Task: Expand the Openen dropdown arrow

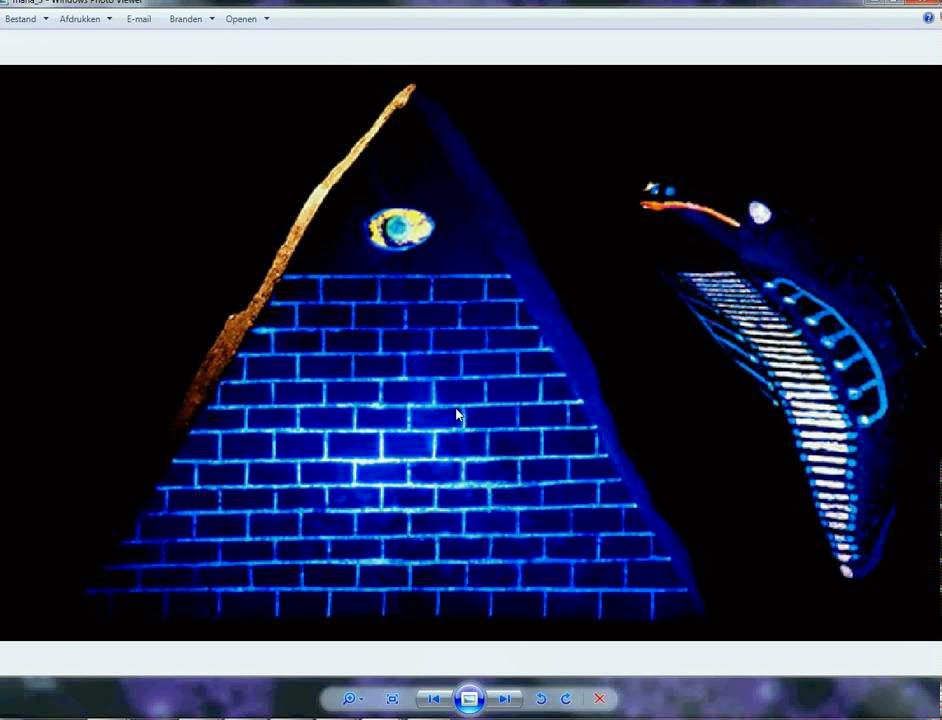Action: point(267,19)
